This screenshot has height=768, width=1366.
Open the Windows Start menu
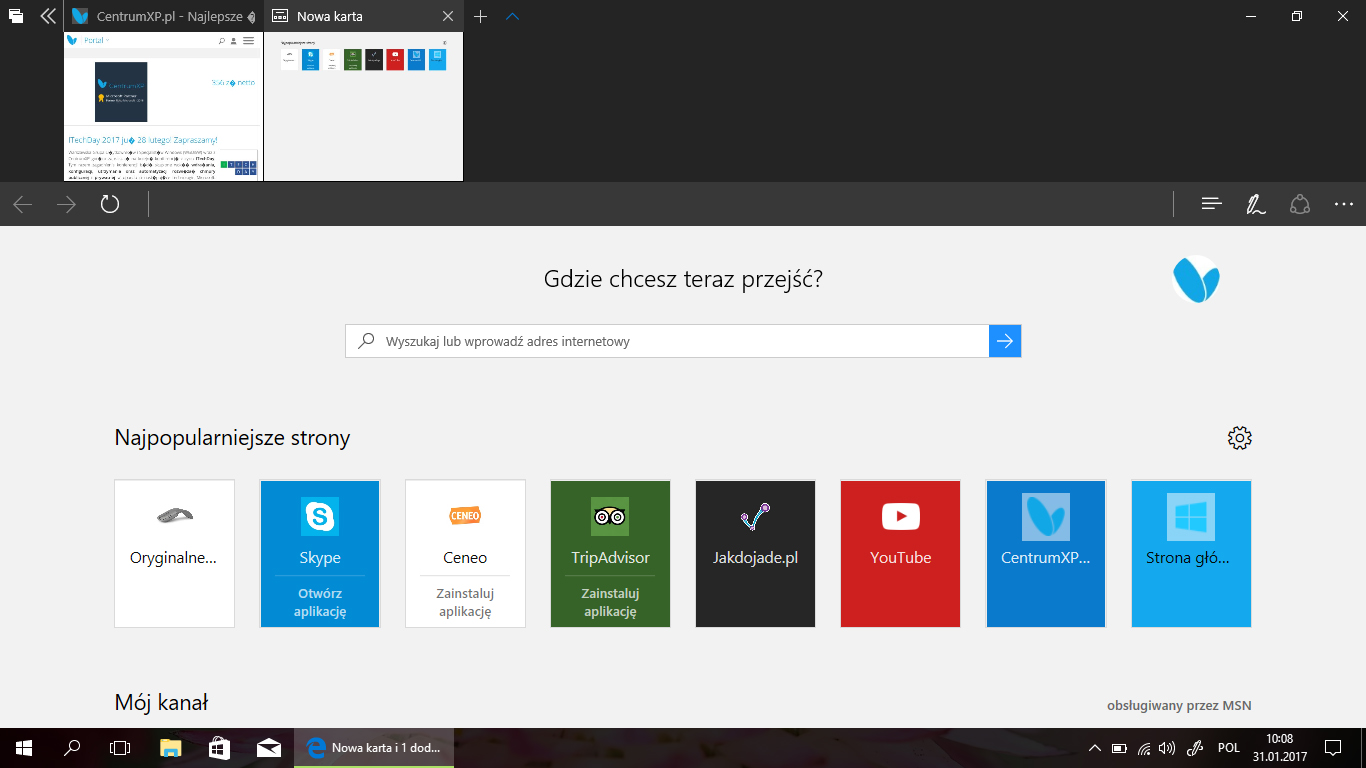(x=24, y=748)
